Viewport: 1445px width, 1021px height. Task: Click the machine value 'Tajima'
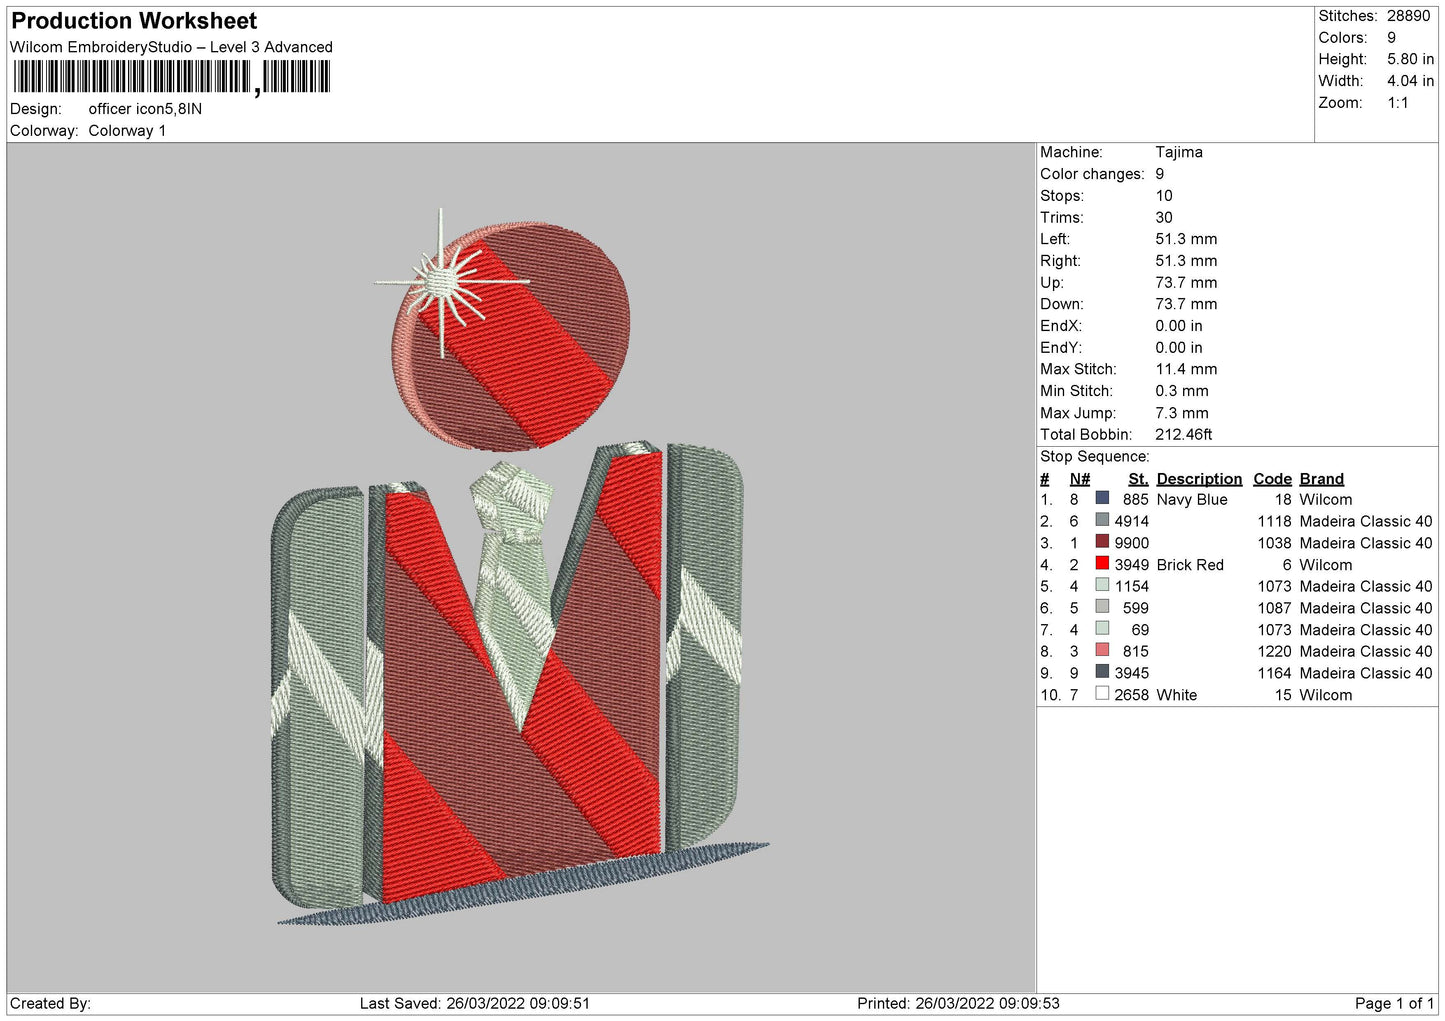click(1179, 153)
